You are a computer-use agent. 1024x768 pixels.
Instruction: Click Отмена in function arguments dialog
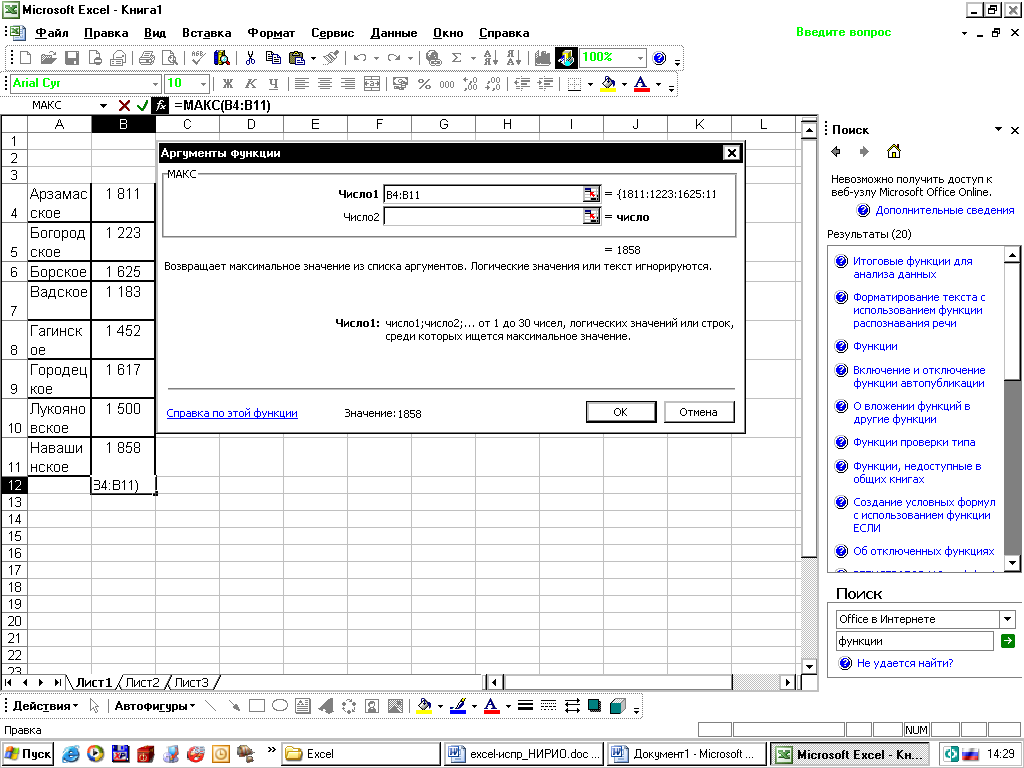[698, 412]
